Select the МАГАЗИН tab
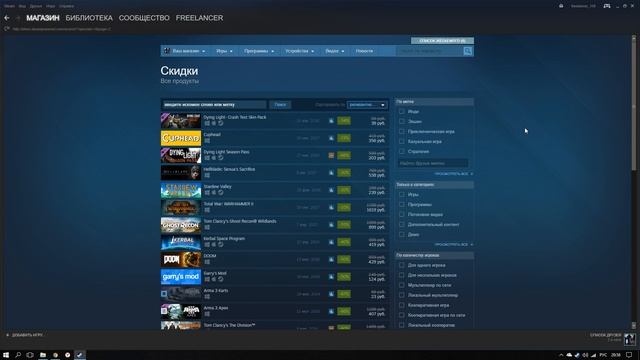The height and width of the screenshot is (360, 640). point(43,18)
